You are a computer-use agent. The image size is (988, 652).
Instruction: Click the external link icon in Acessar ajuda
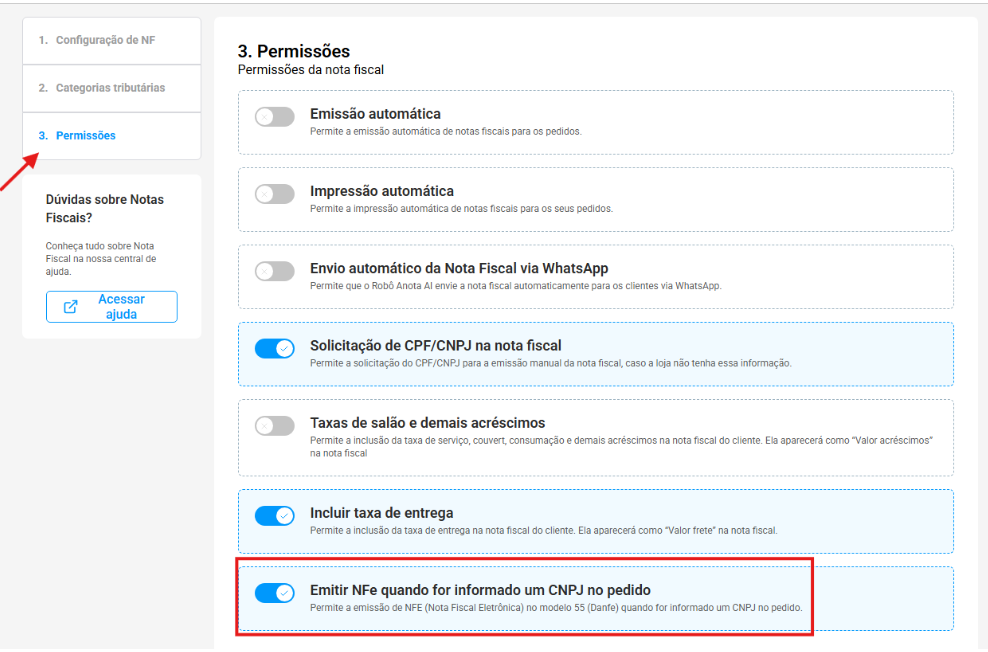click(71, 307)
